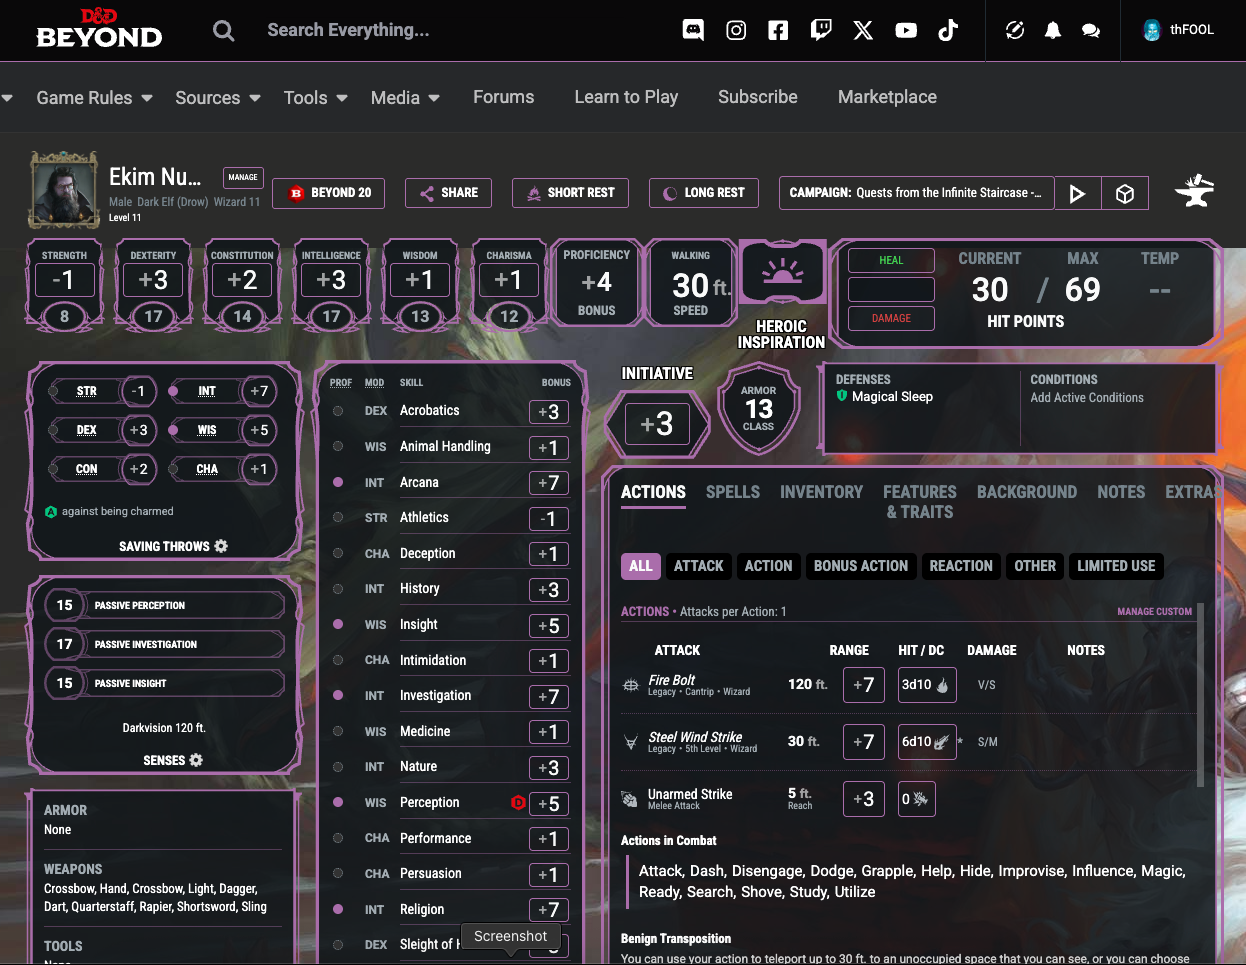Click the Beyond 20 button

point(329,193)
